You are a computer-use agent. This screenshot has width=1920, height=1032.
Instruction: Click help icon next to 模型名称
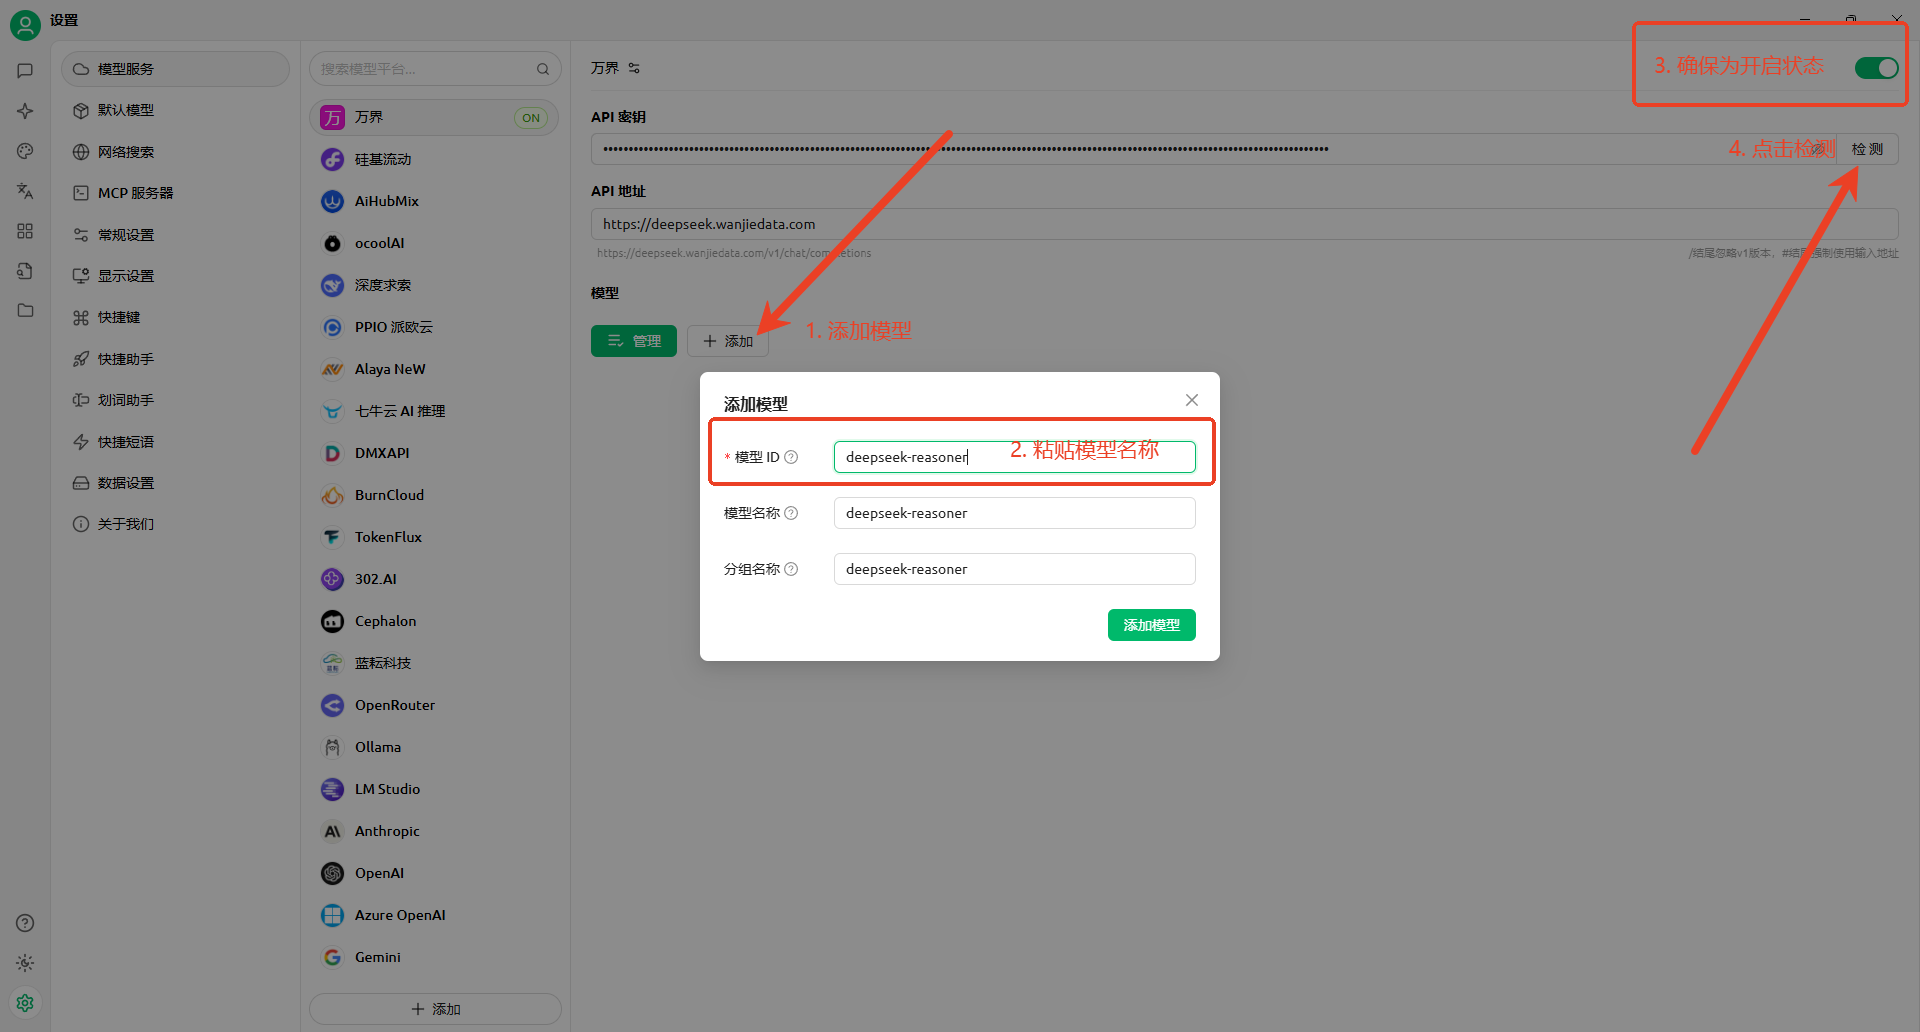(x=791, y=513)
